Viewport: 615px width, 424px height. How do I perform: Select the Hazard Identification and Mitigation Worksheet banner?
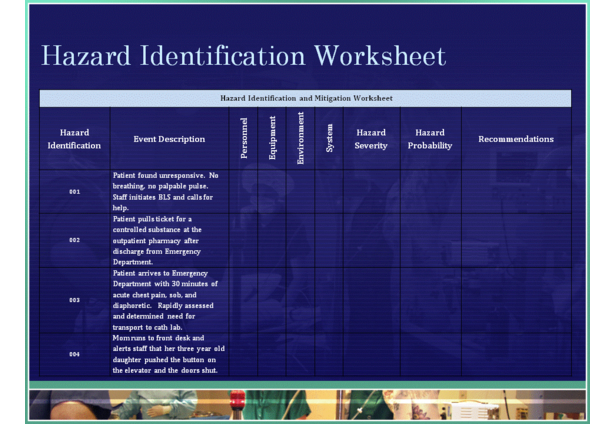pyautogui.click(x=306, y=98)
